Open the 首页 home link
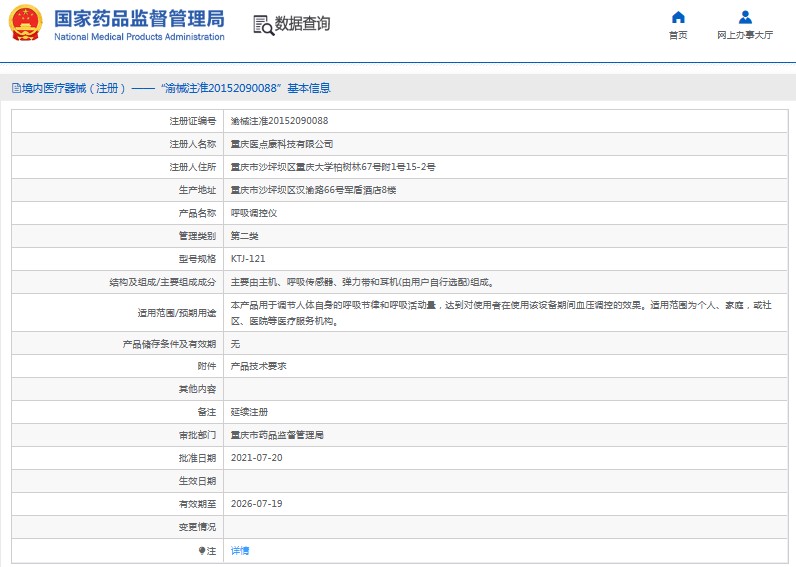796x567 pixels. 678,35
